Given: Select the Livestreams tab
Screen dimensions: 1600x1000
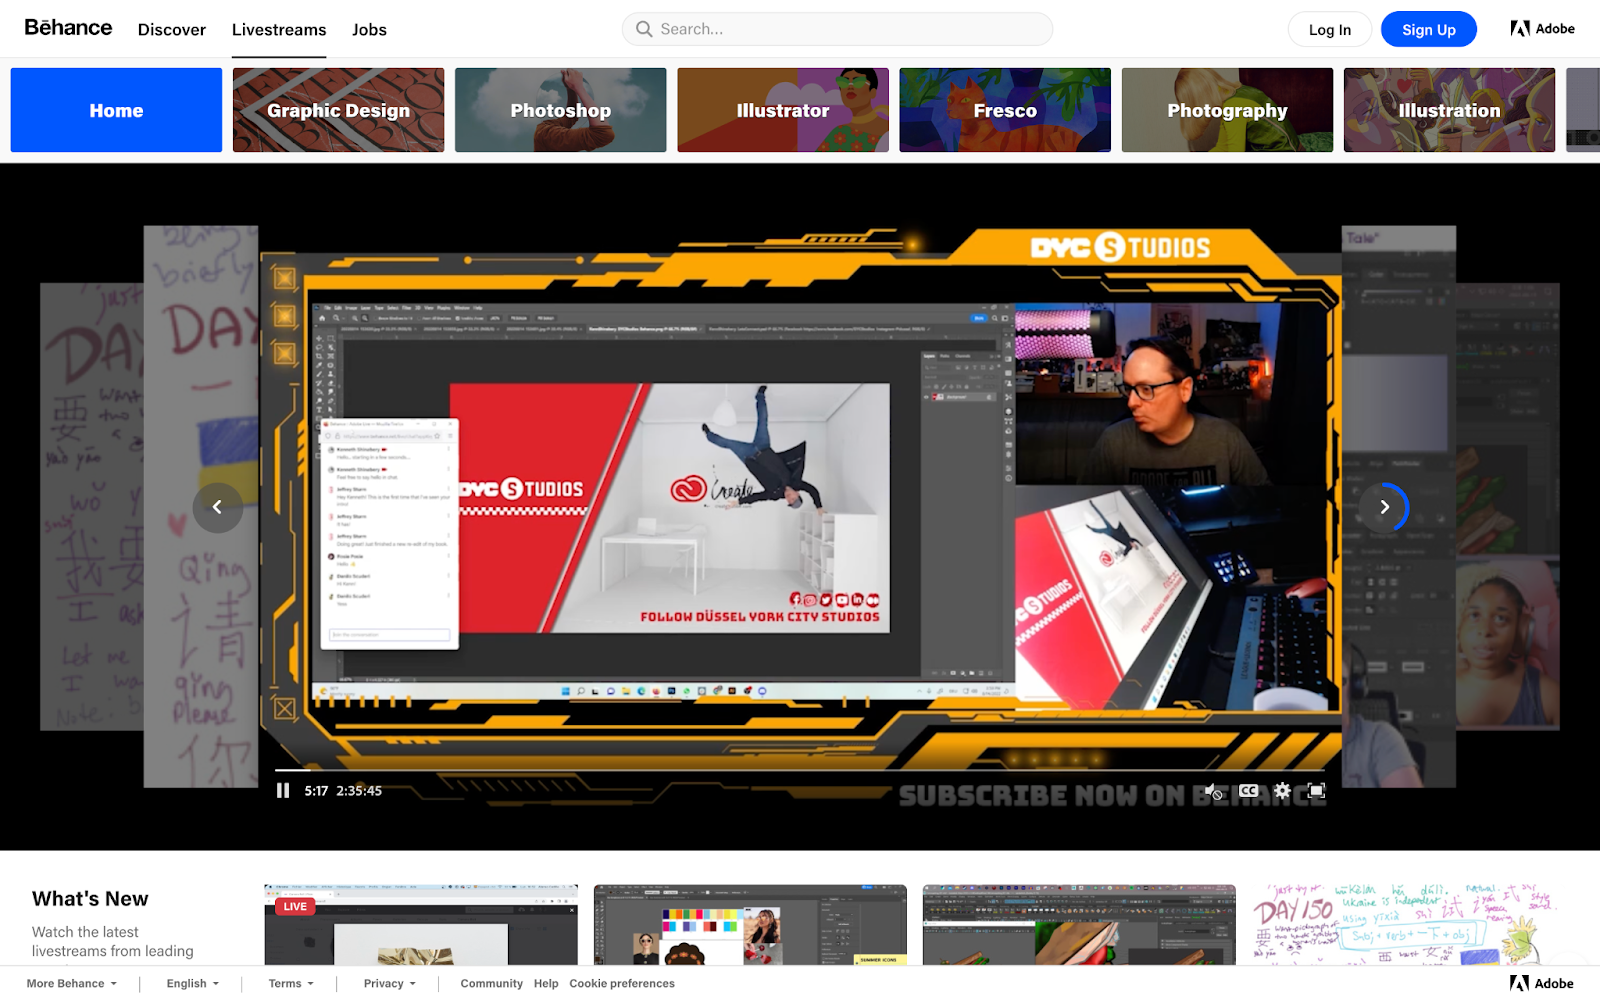Looking at the screenshot, I should coord(279,30).
